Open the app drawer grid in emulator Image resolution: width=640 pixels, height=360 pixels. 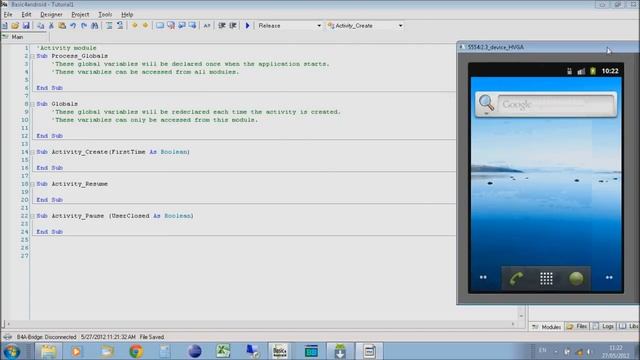click(546, 278)
